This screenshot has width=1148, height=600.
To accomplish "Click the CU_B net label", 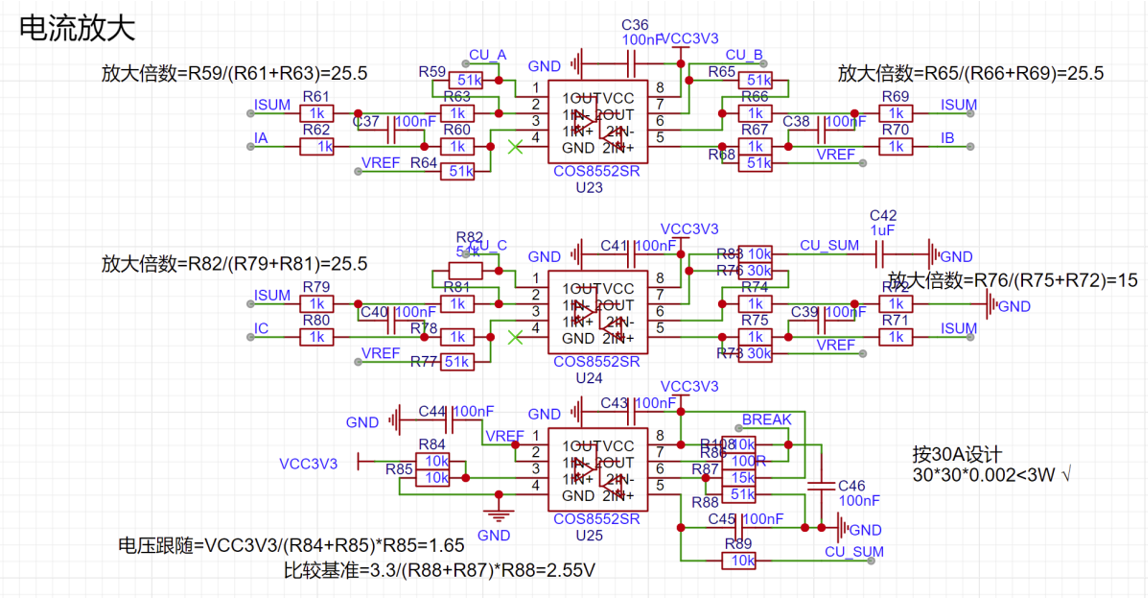I will [744, 54].
